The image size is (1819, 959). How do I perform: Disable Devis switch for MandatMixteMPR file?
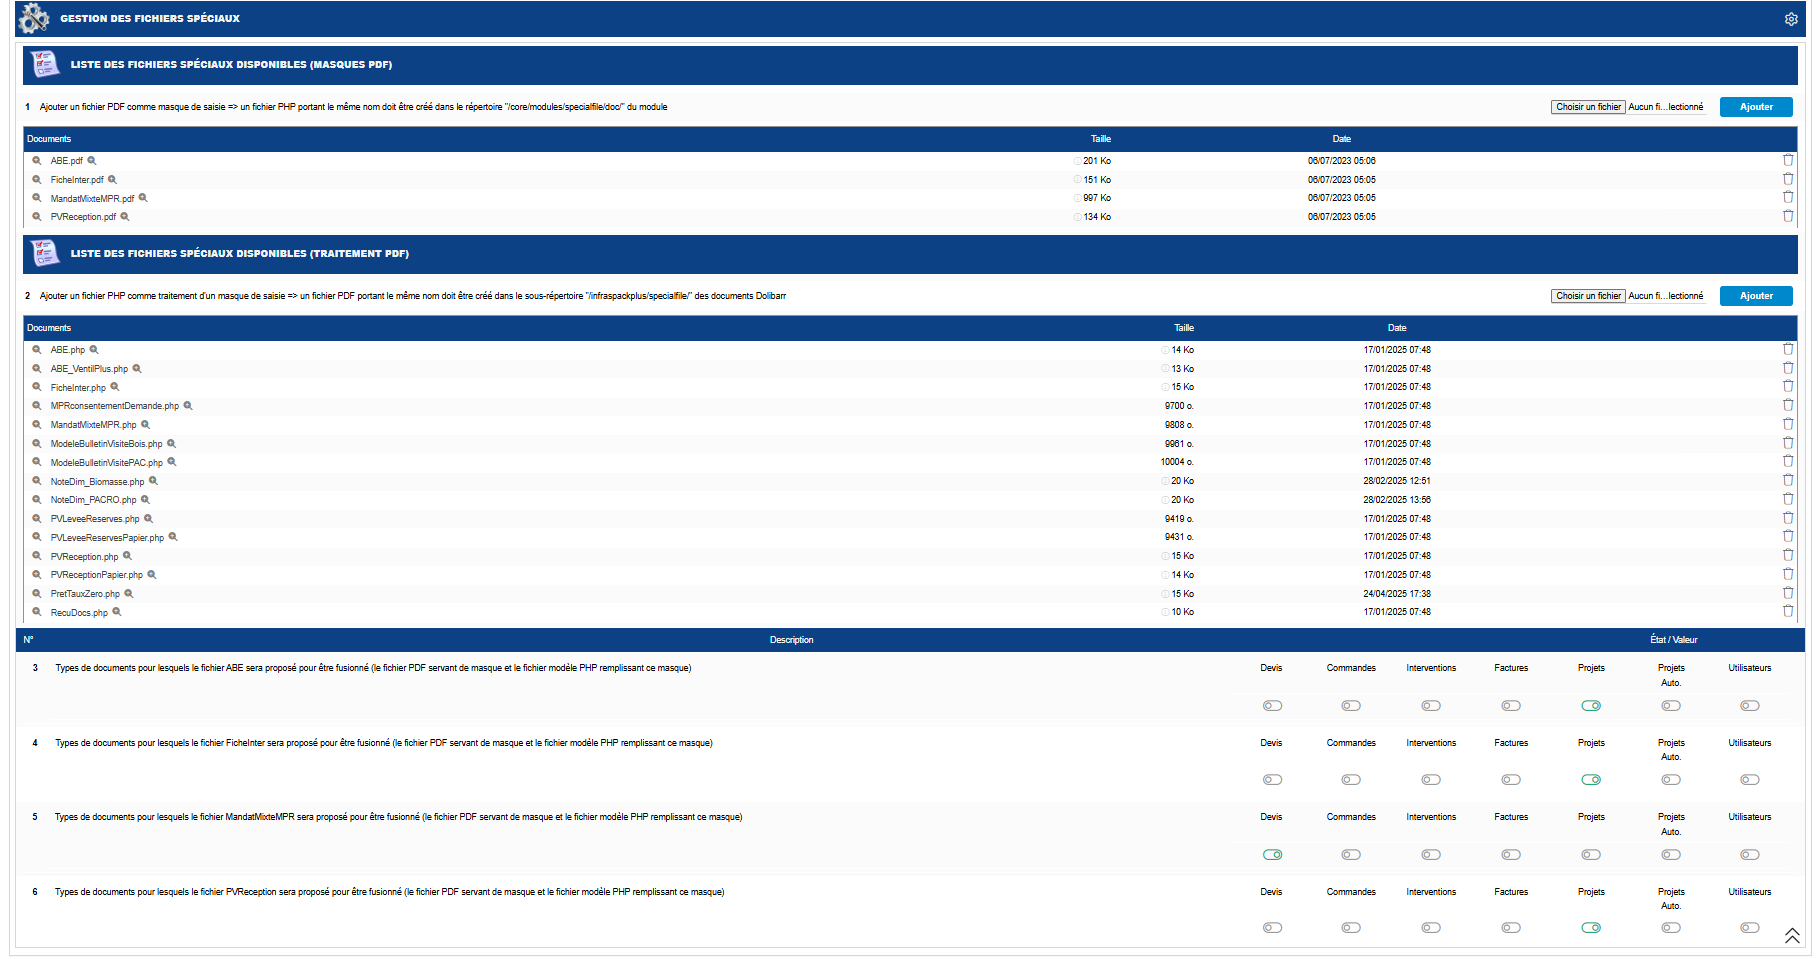click(1272, 855)
